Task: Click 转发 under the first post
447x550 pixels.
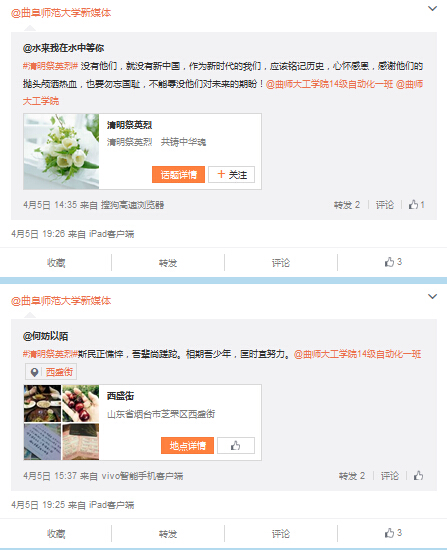Action: [x=168, y=262]
